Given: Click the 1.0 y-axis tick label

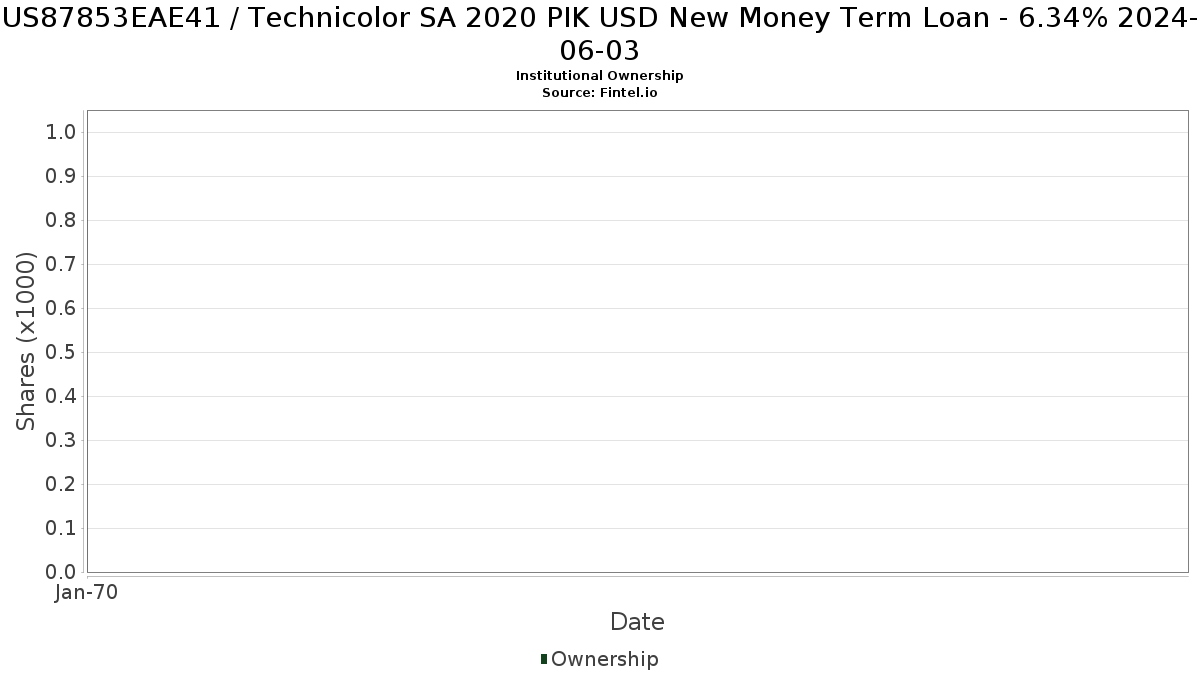Looking at the screenshot, I should [x=61, y=133].
